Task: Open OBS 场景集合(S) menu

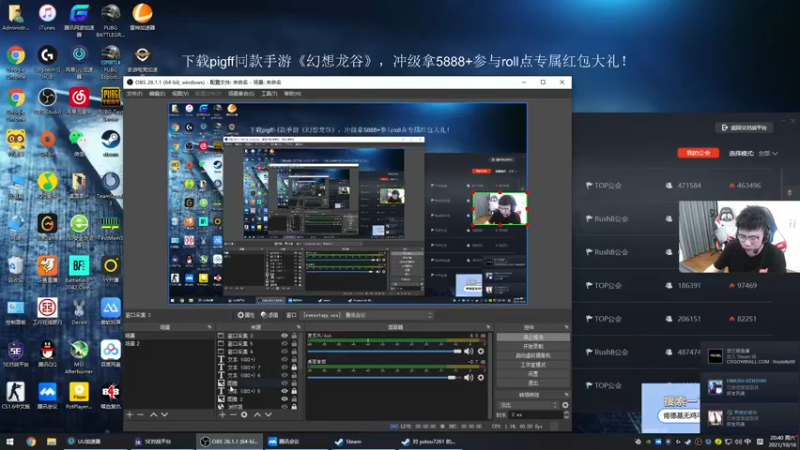Action: point(241,94)
